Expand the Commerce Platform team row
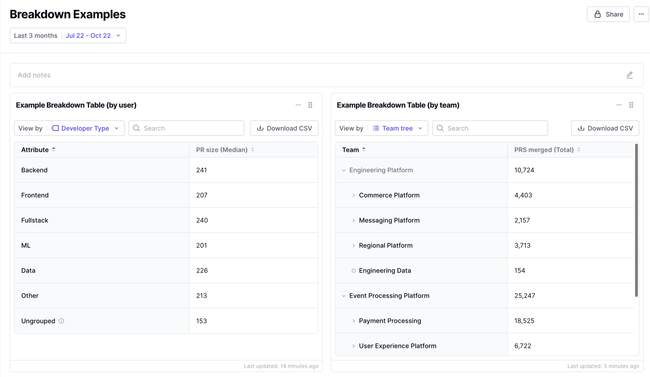Viewport: 650px width, 377px height. [x=353, y=195]
